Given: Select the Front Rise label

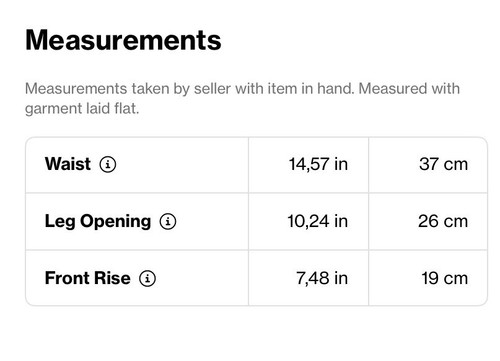Looking at the screenshot, I should pos(87,278).
